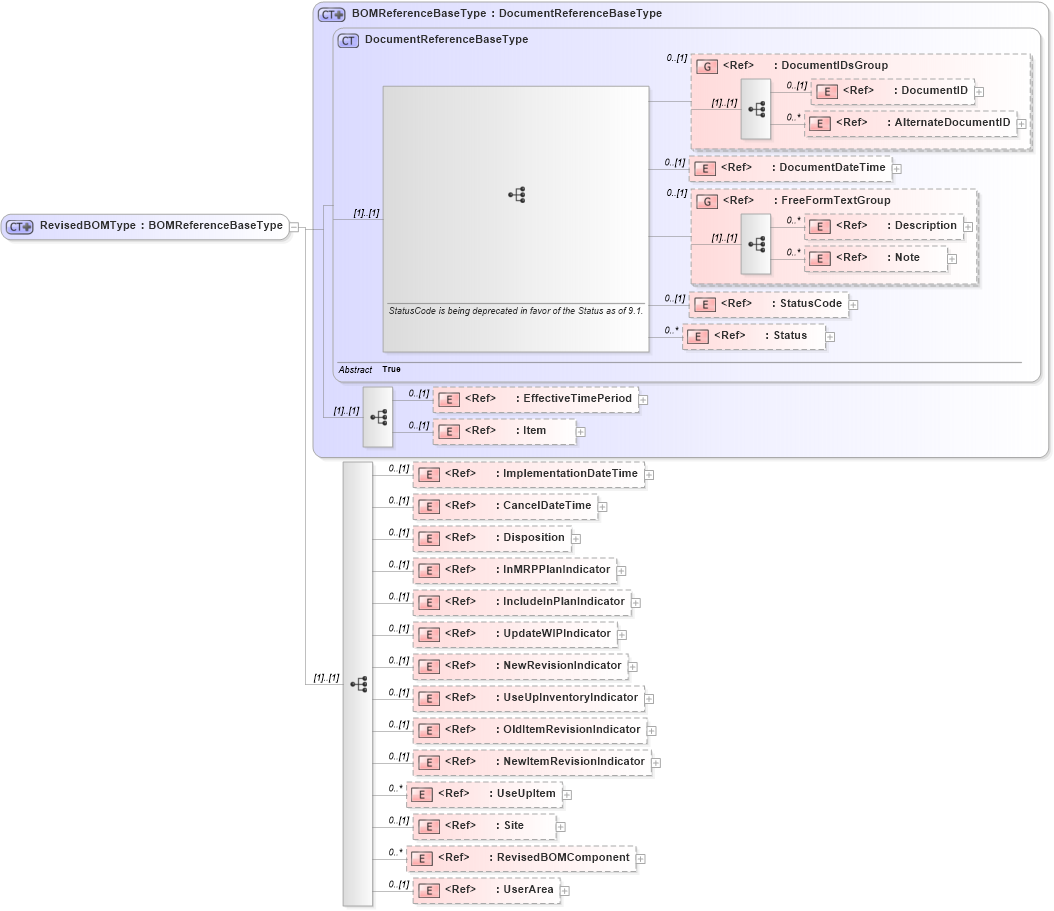Click the E icon on RevisedBOMComponent
Viewport: 1054px width, 911px height.
coord(423,857)
